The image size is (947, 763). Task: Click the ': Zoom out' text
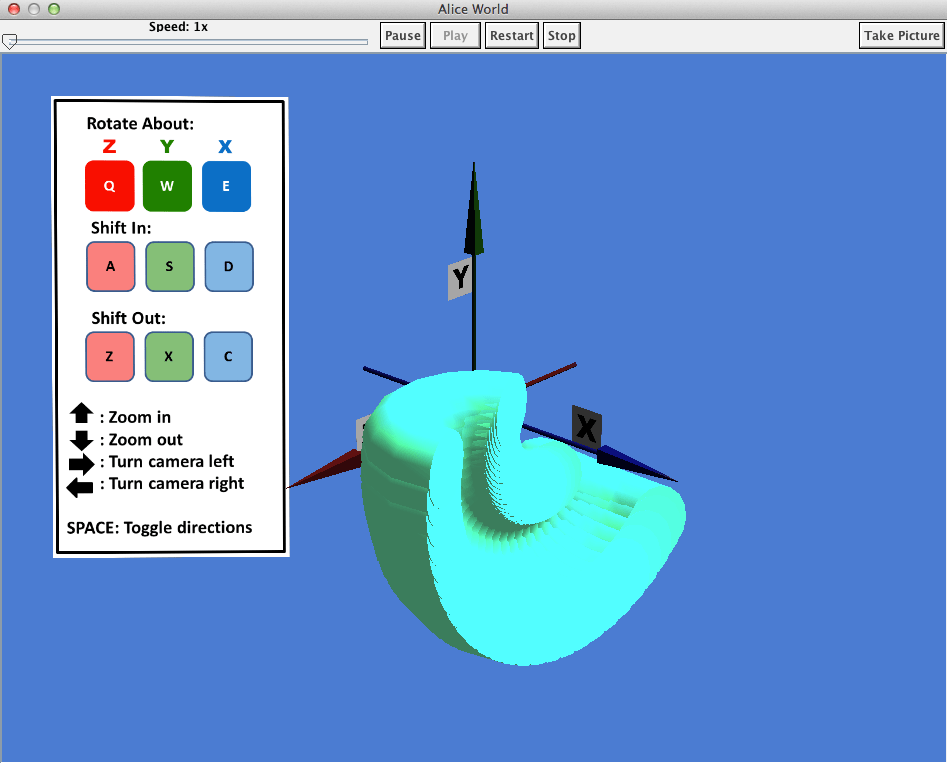click(141, 440)
